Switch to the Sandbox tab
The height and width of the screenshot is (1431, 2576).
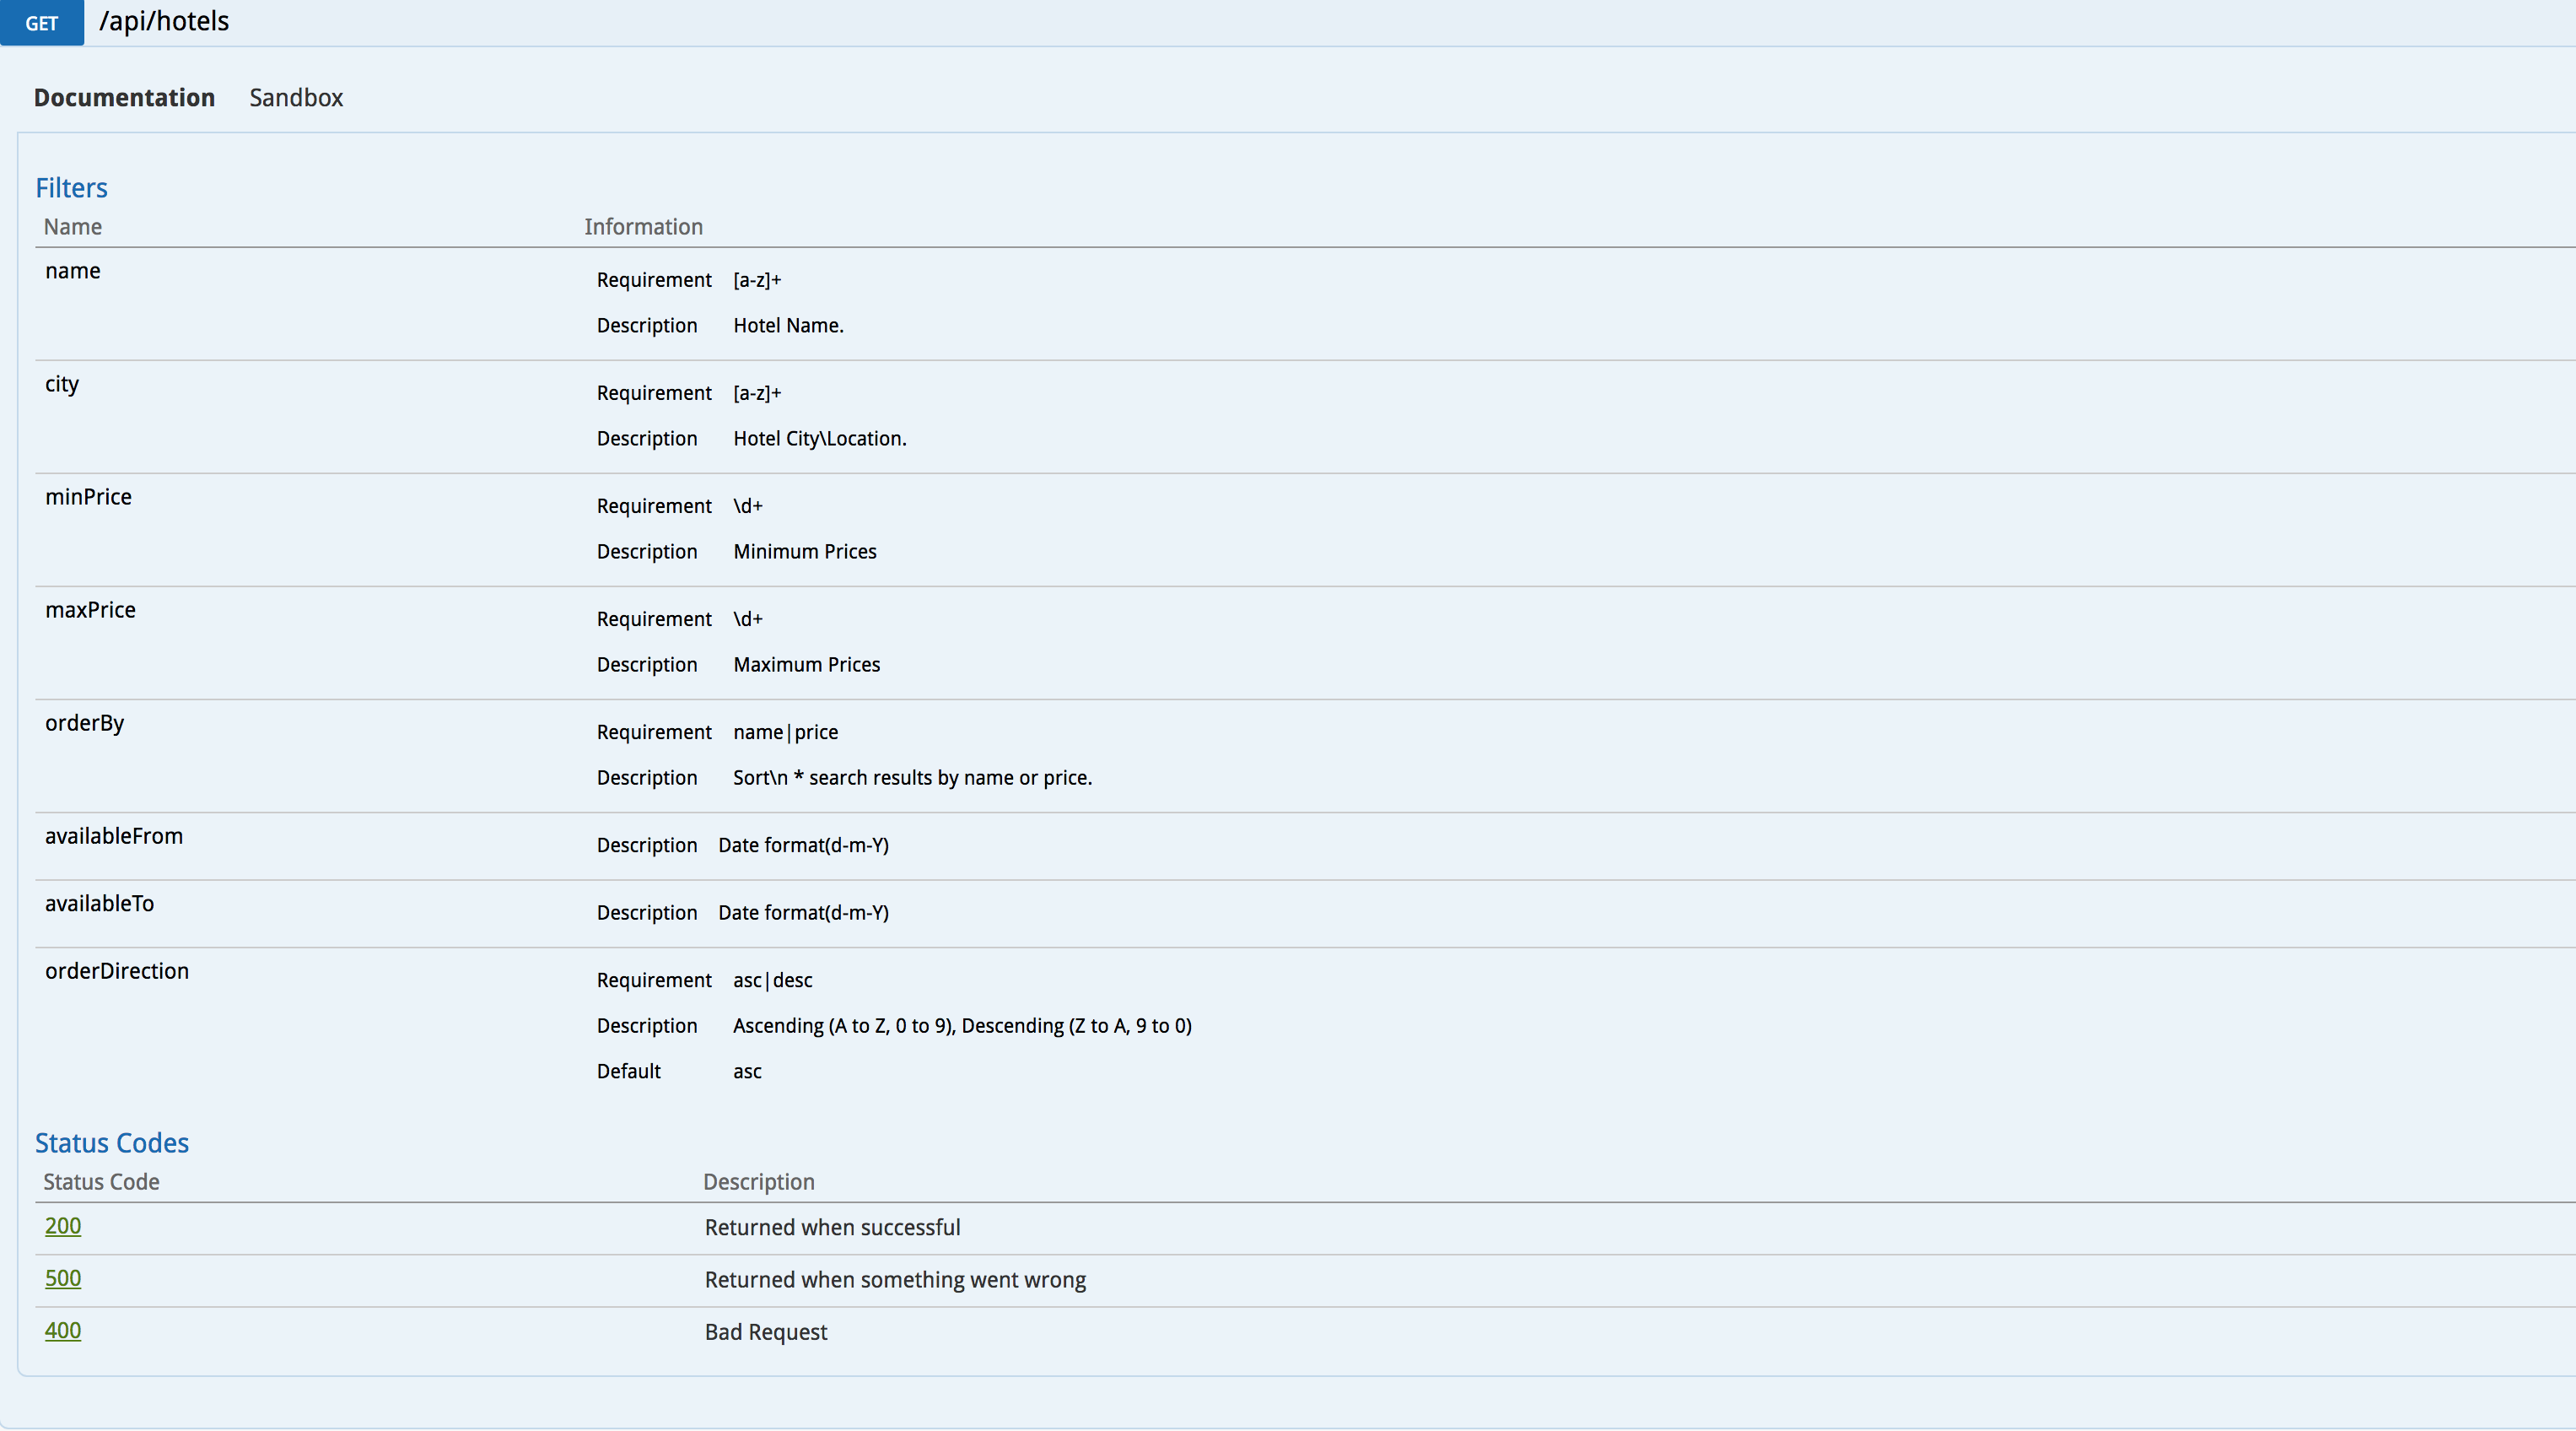296,97
